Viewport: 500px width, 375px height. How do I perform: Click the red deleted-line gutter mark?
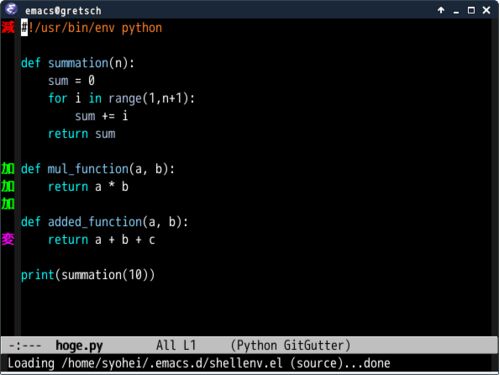(8, 27)
